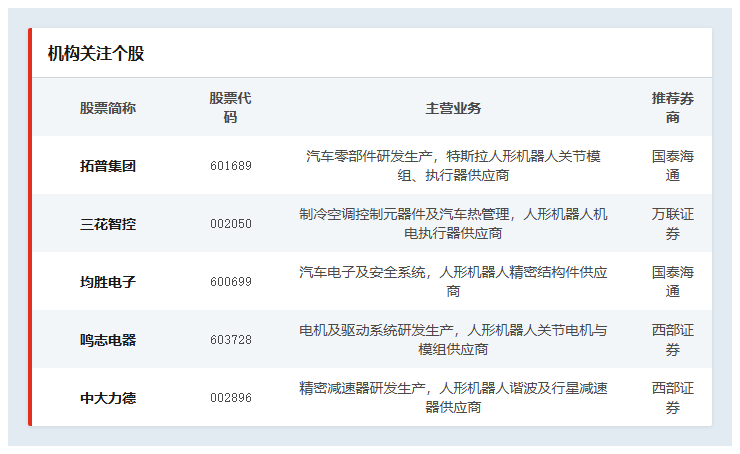Click 西部证券 broker in 鸣志电器 row
Viewport: 740px width, 454px height.
(673, 340)
